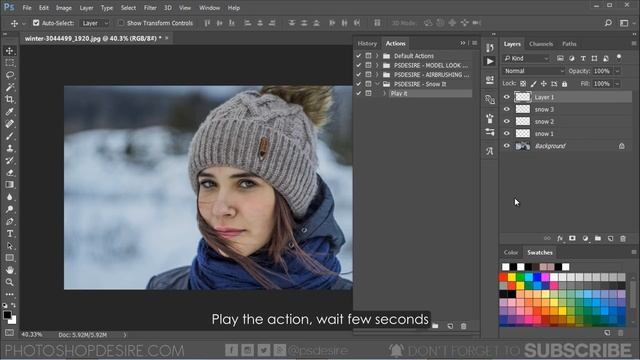Hide the Layer 1 layer
Screen dimensions: 640x360
tap(507, 97)
